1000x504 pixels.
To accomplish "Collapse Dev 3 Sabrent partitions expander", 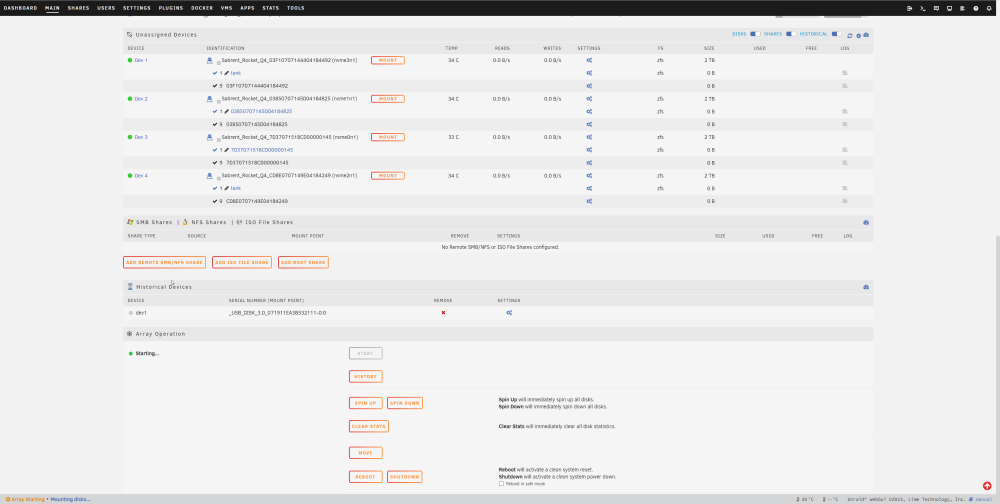I will pos(219,138).
